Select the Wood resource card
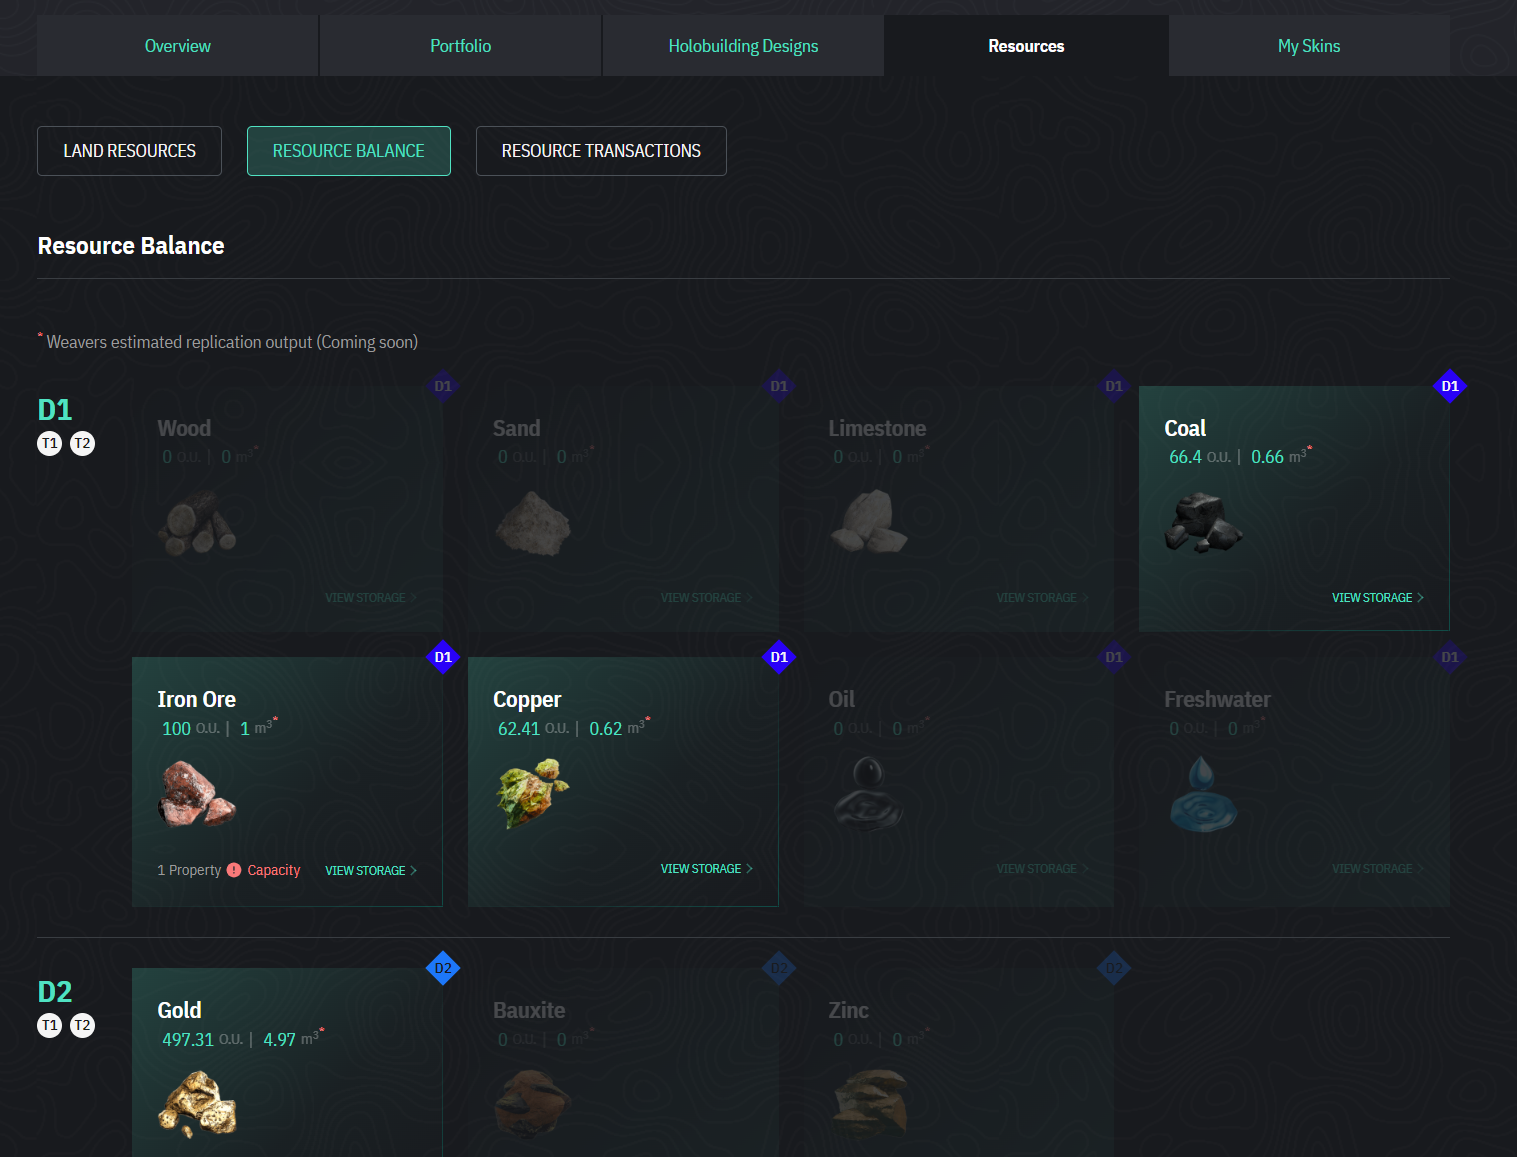The height and width of the screenshot is (1157, 1517). (287, 509)
